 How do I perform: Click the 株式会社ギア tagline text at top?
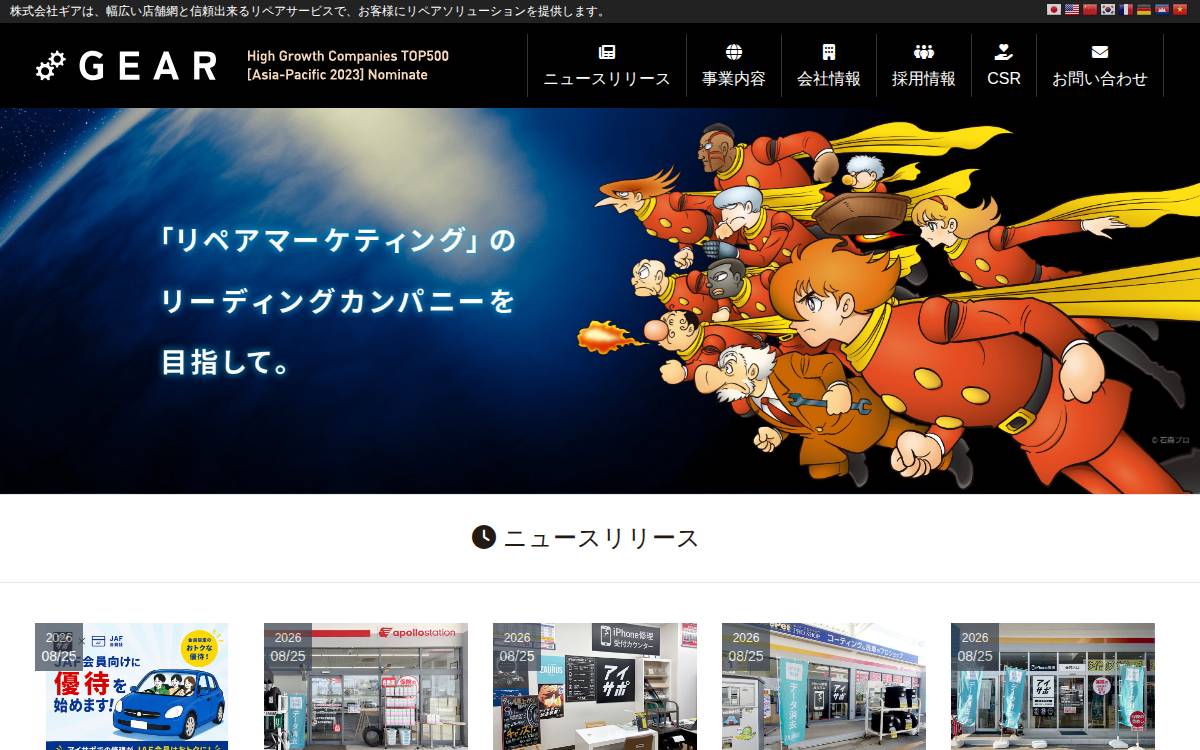308,11
